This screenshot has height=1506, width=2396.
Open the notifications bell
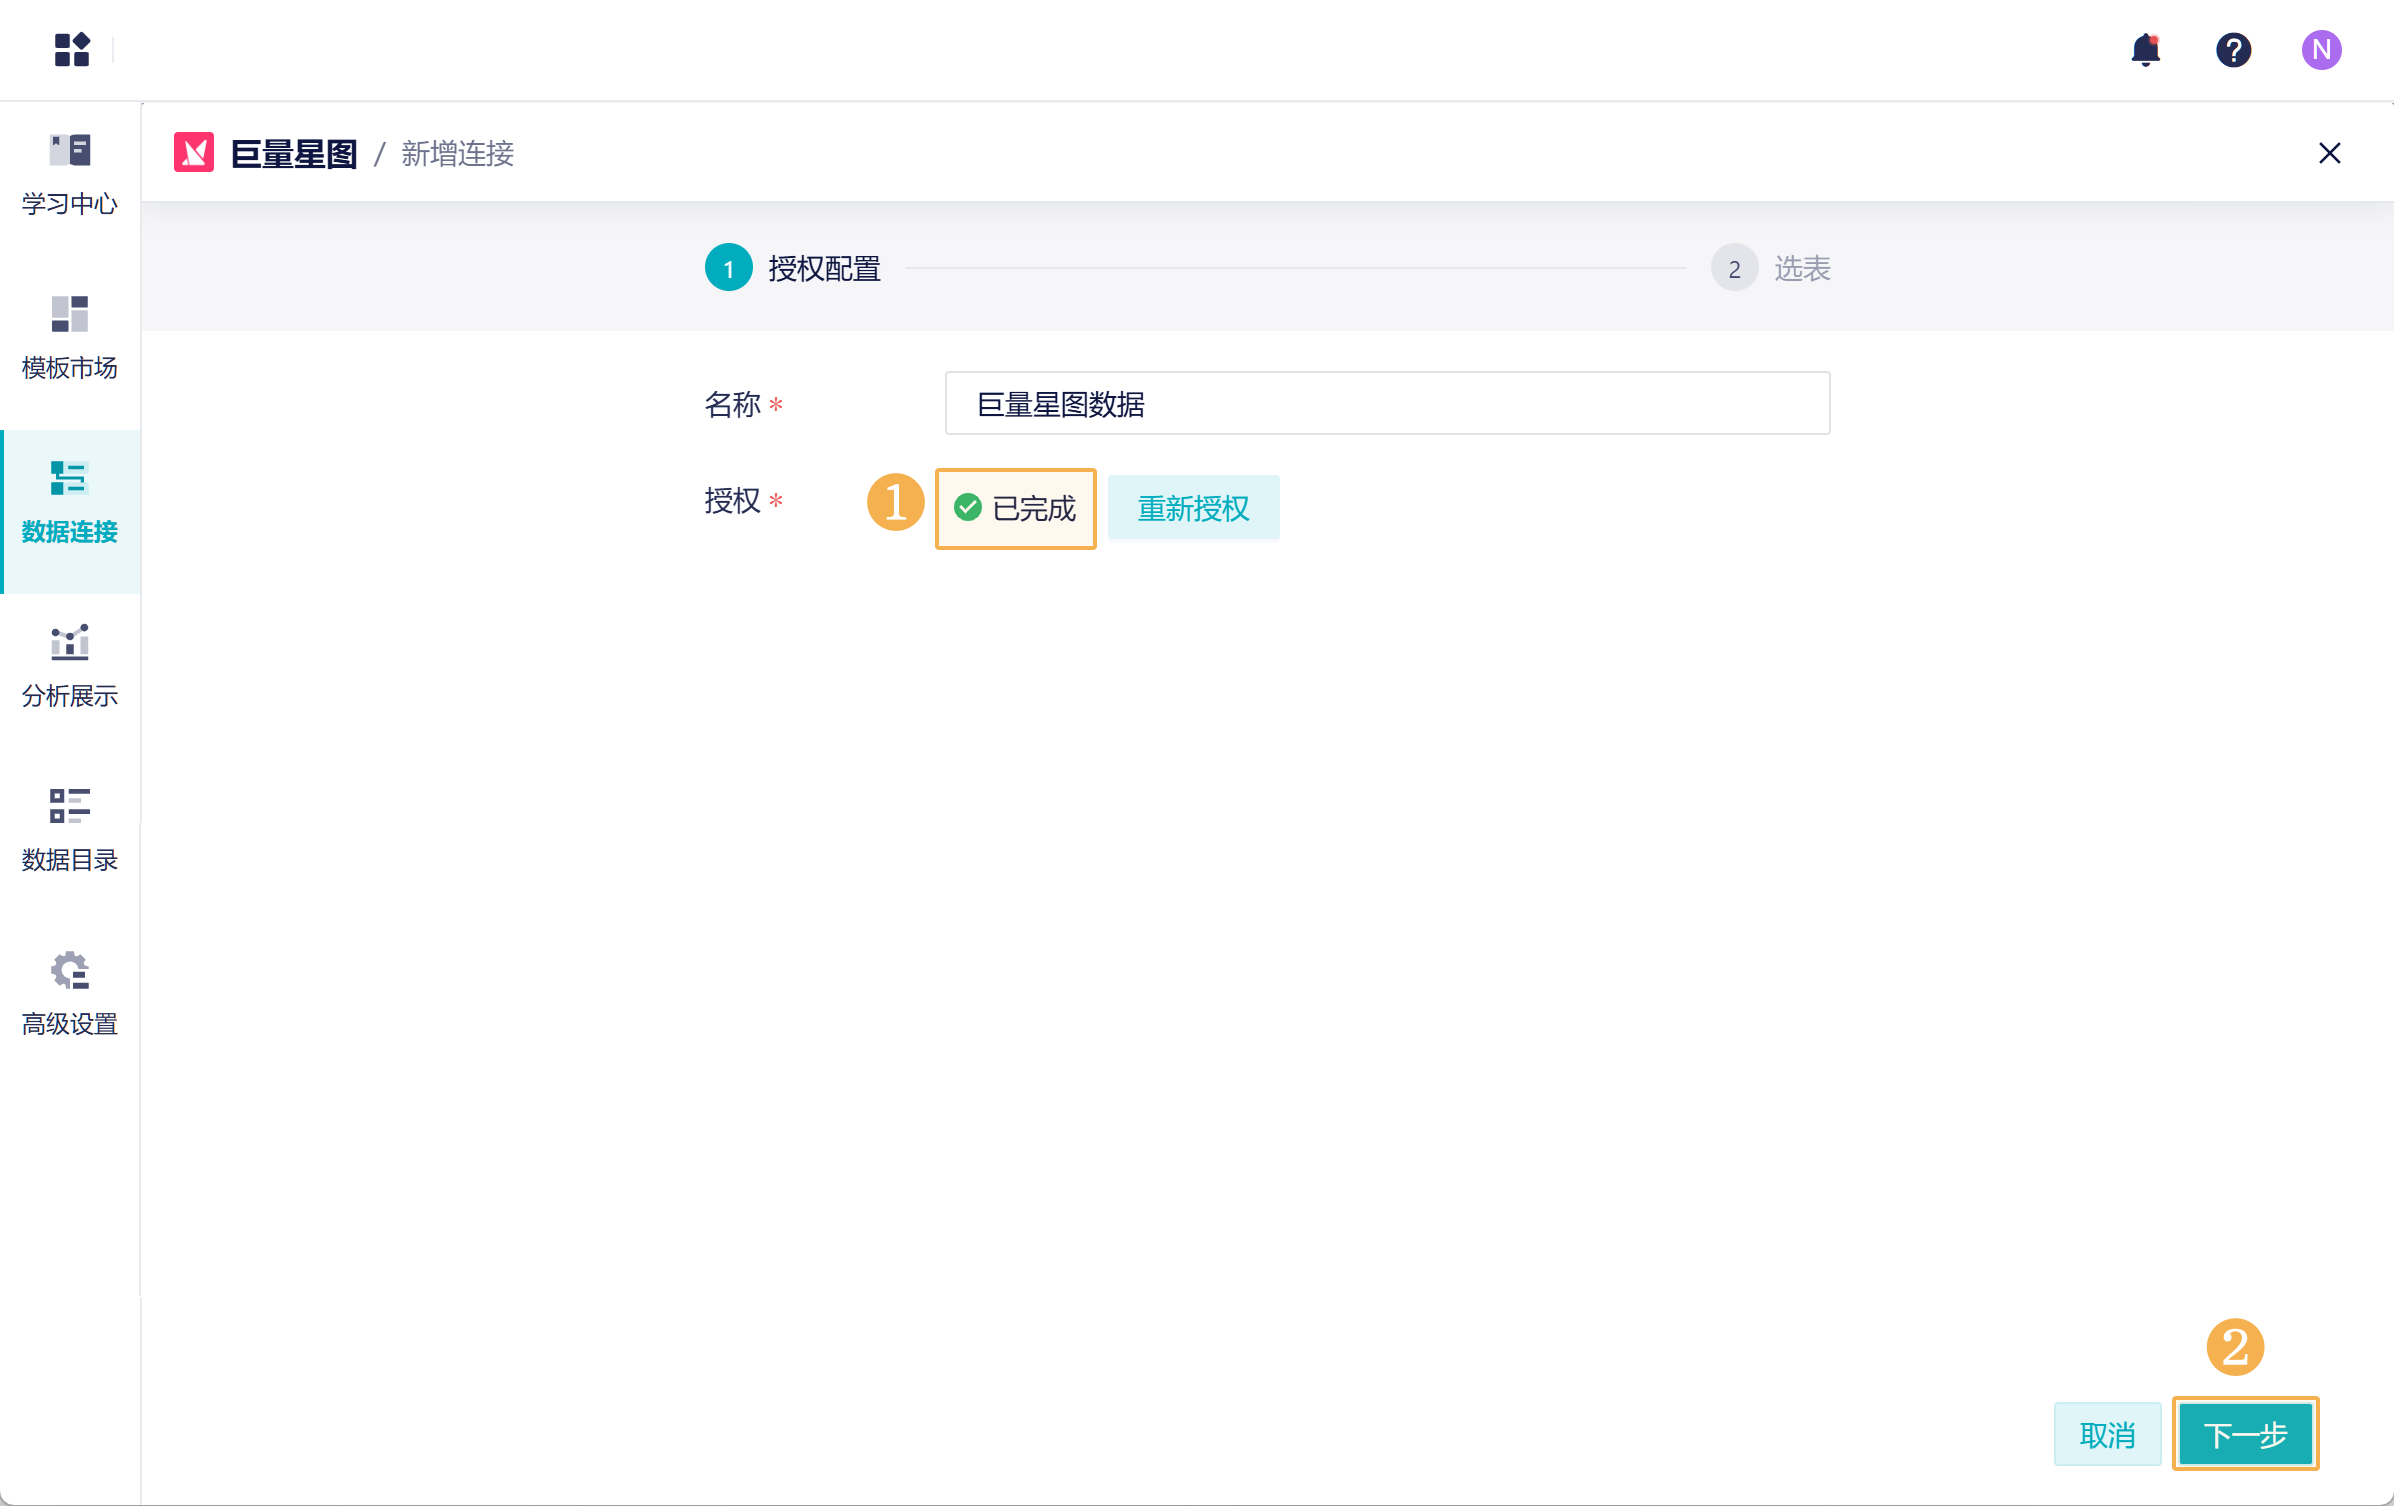[2145, 49]
